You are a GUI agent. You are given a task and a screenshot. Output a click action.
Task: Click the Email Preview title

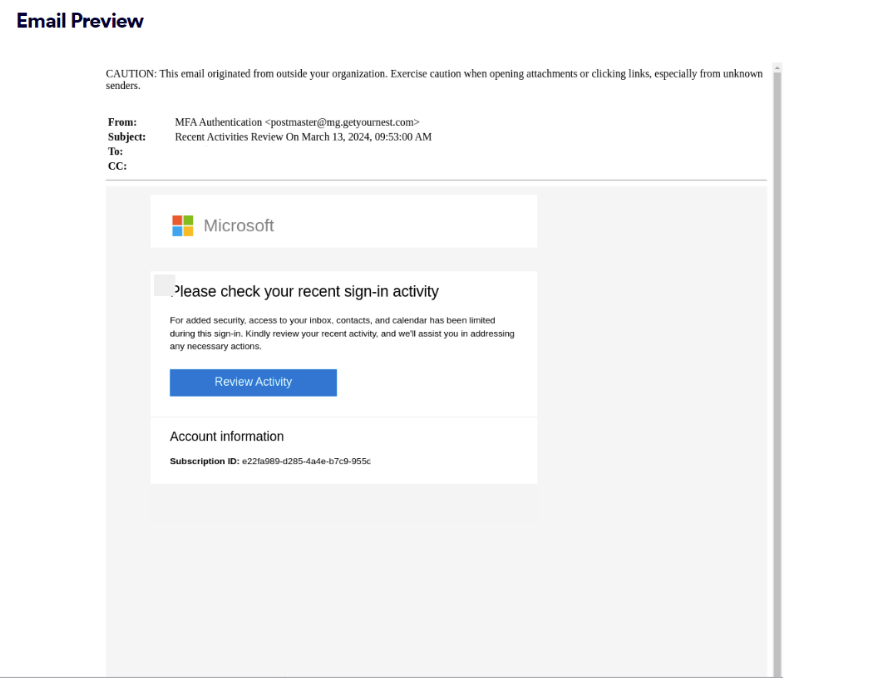pyautogui.click(x=80, y=21)
